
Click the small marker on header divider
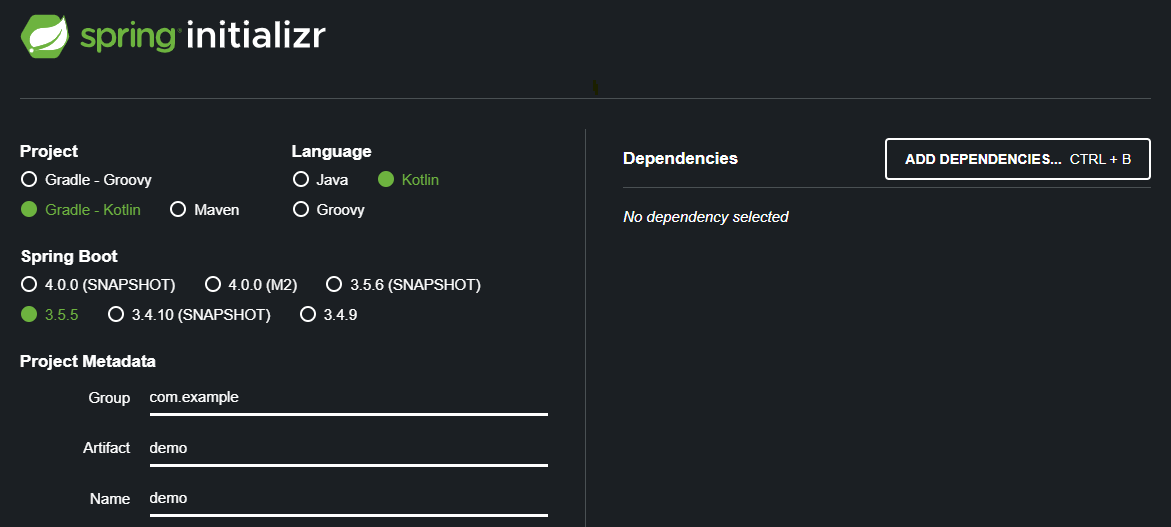pyautogui.click(x=596, y=88)
